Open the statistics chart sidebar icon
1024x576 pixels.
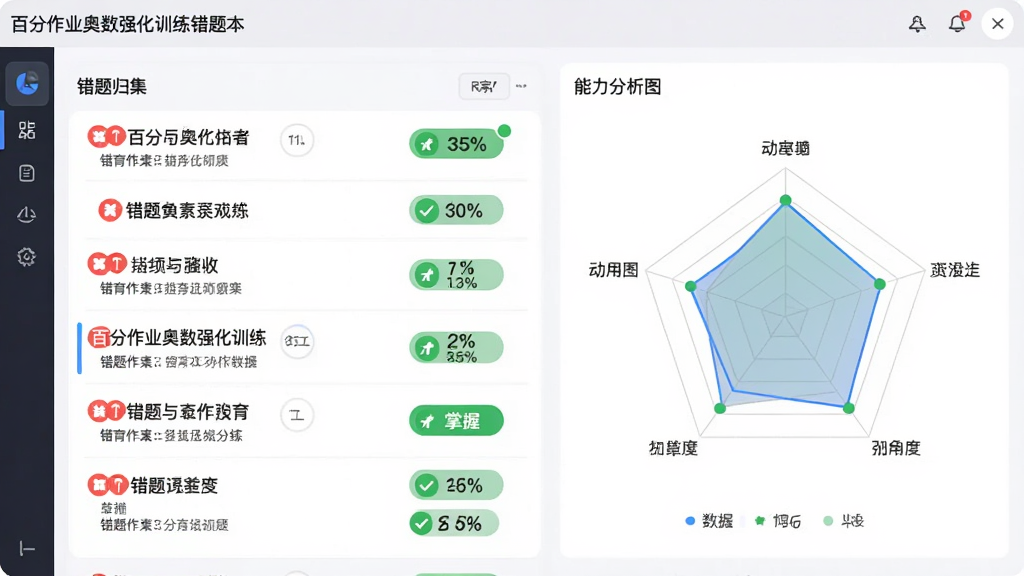(x=27, y=214)
